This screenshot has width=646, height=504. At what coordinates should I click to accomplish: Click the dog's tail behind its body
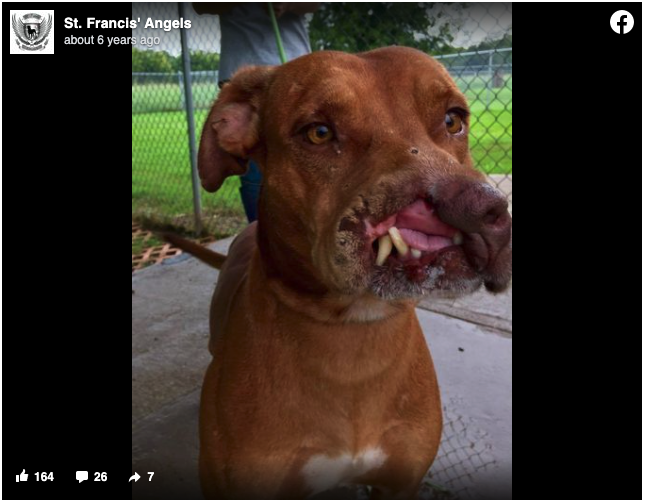point(194,249)
